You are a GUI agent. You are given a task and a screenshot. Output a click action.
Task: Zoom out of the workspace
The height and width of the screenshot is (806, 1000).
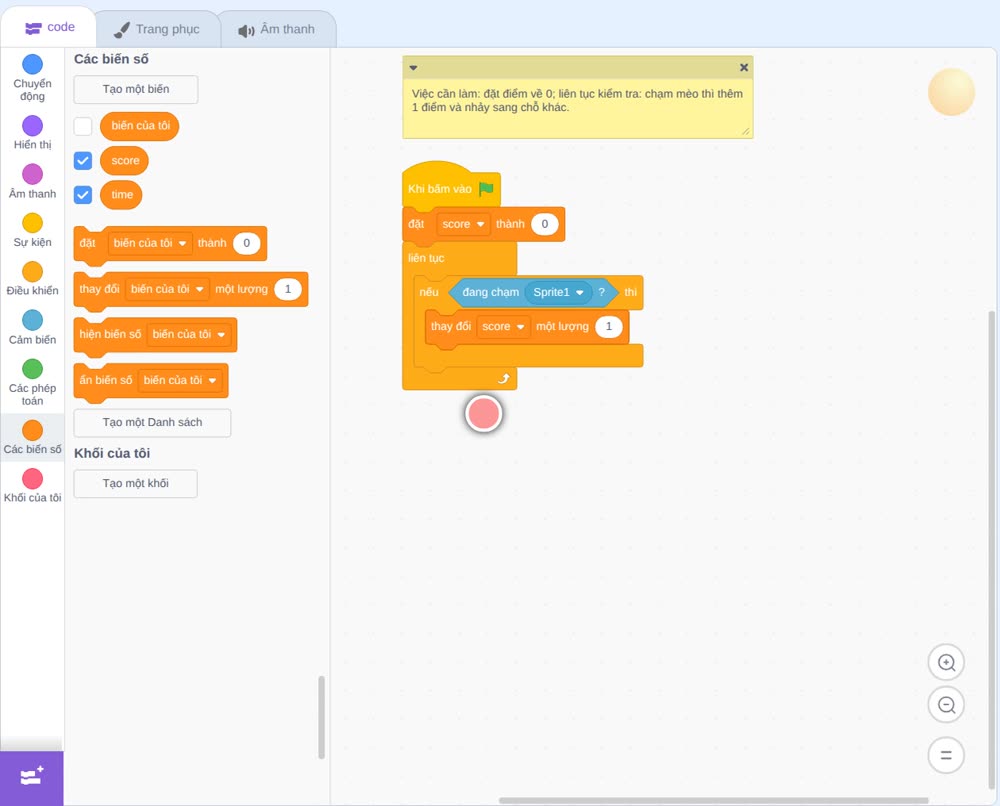[946, 705]
